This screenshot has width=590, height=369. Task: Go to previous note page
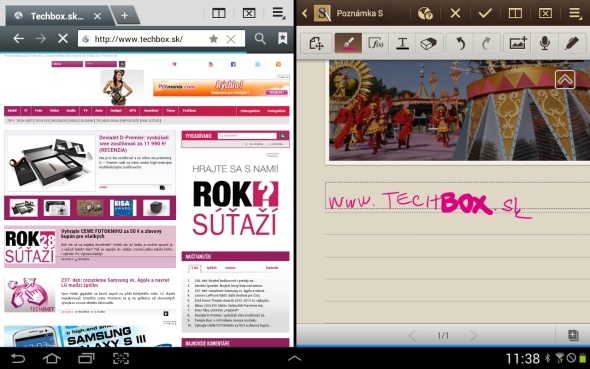pyautogui.click(x=413, y=335)
